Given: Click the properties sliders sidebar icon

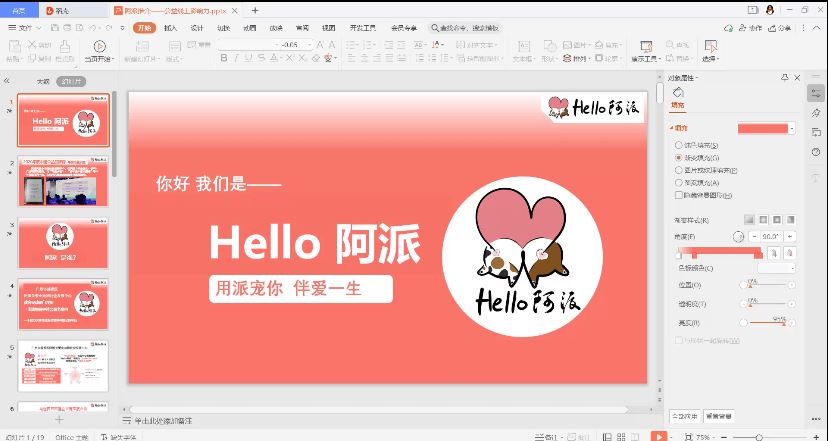Looking at the screenshot, I should tap(816, 93).
